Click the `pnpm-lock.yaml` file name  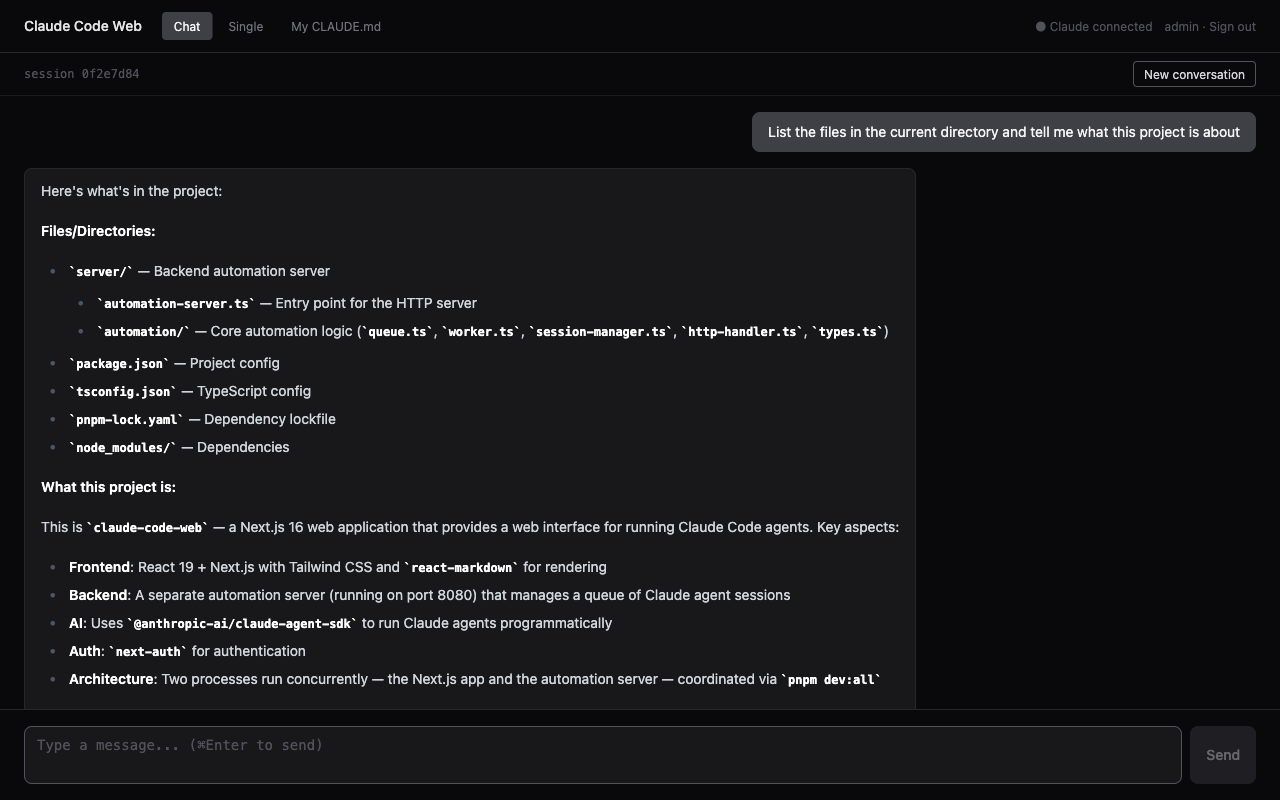coord(126,420)
